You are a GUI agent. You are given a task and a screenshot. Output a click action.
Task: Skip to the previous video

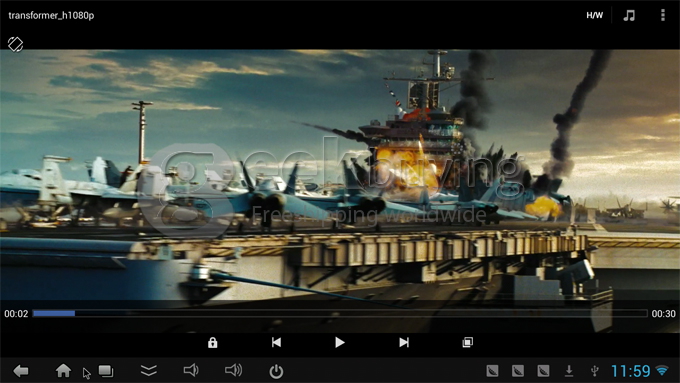(x=276, y=343)
